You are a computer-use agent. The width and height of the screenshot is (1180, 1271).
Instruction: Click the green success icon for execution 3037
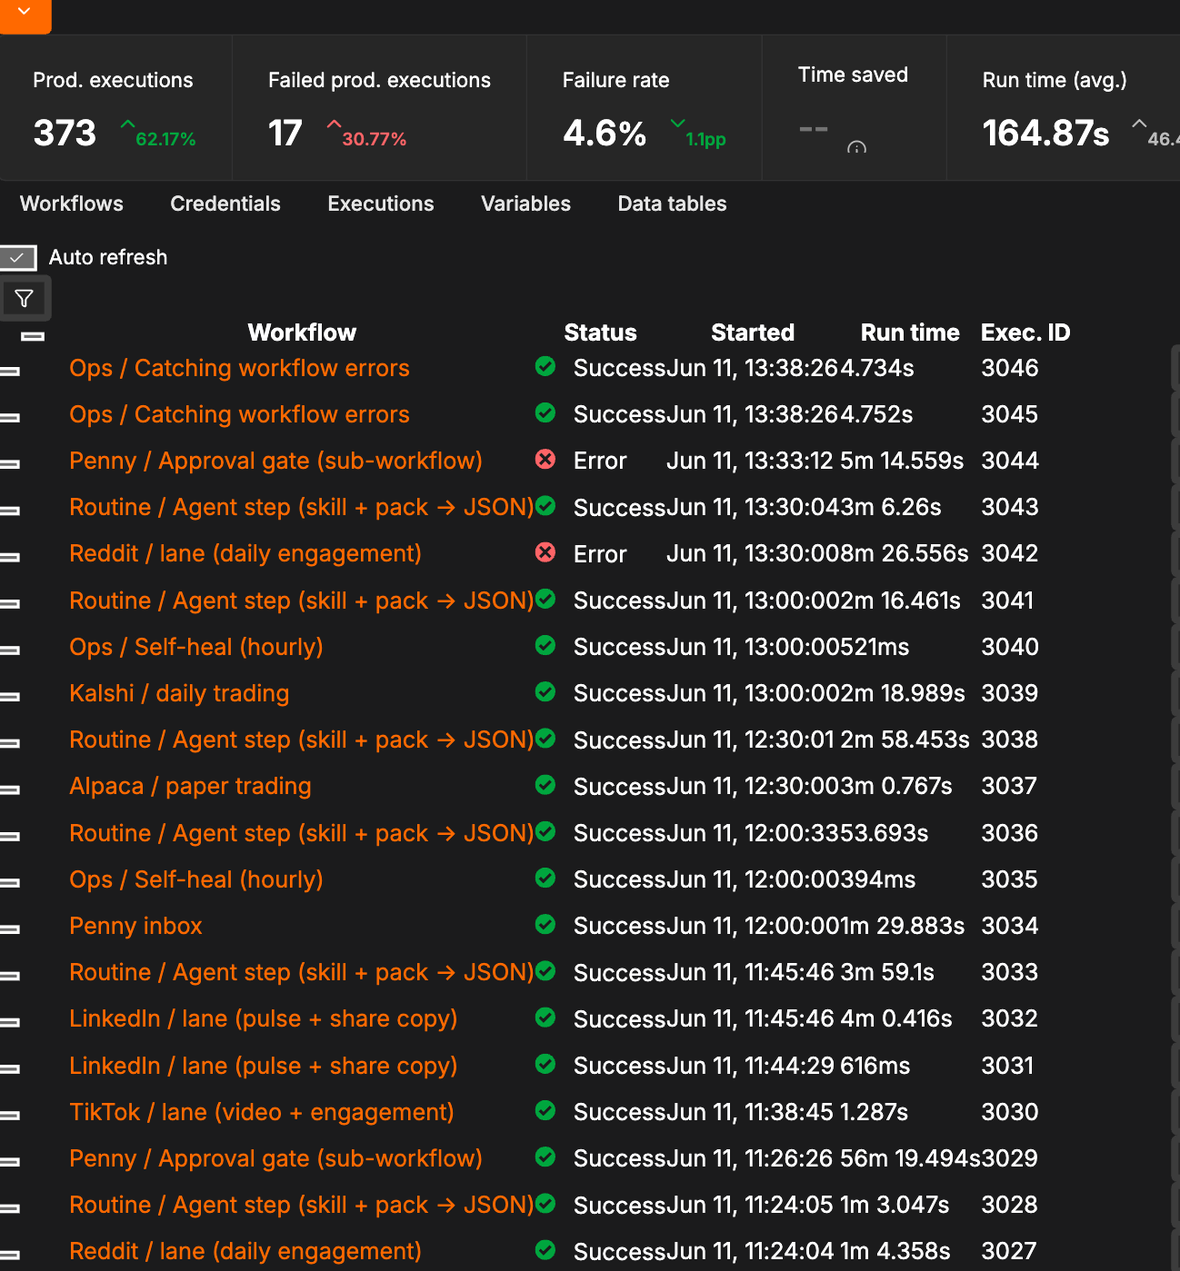(545, 784)
